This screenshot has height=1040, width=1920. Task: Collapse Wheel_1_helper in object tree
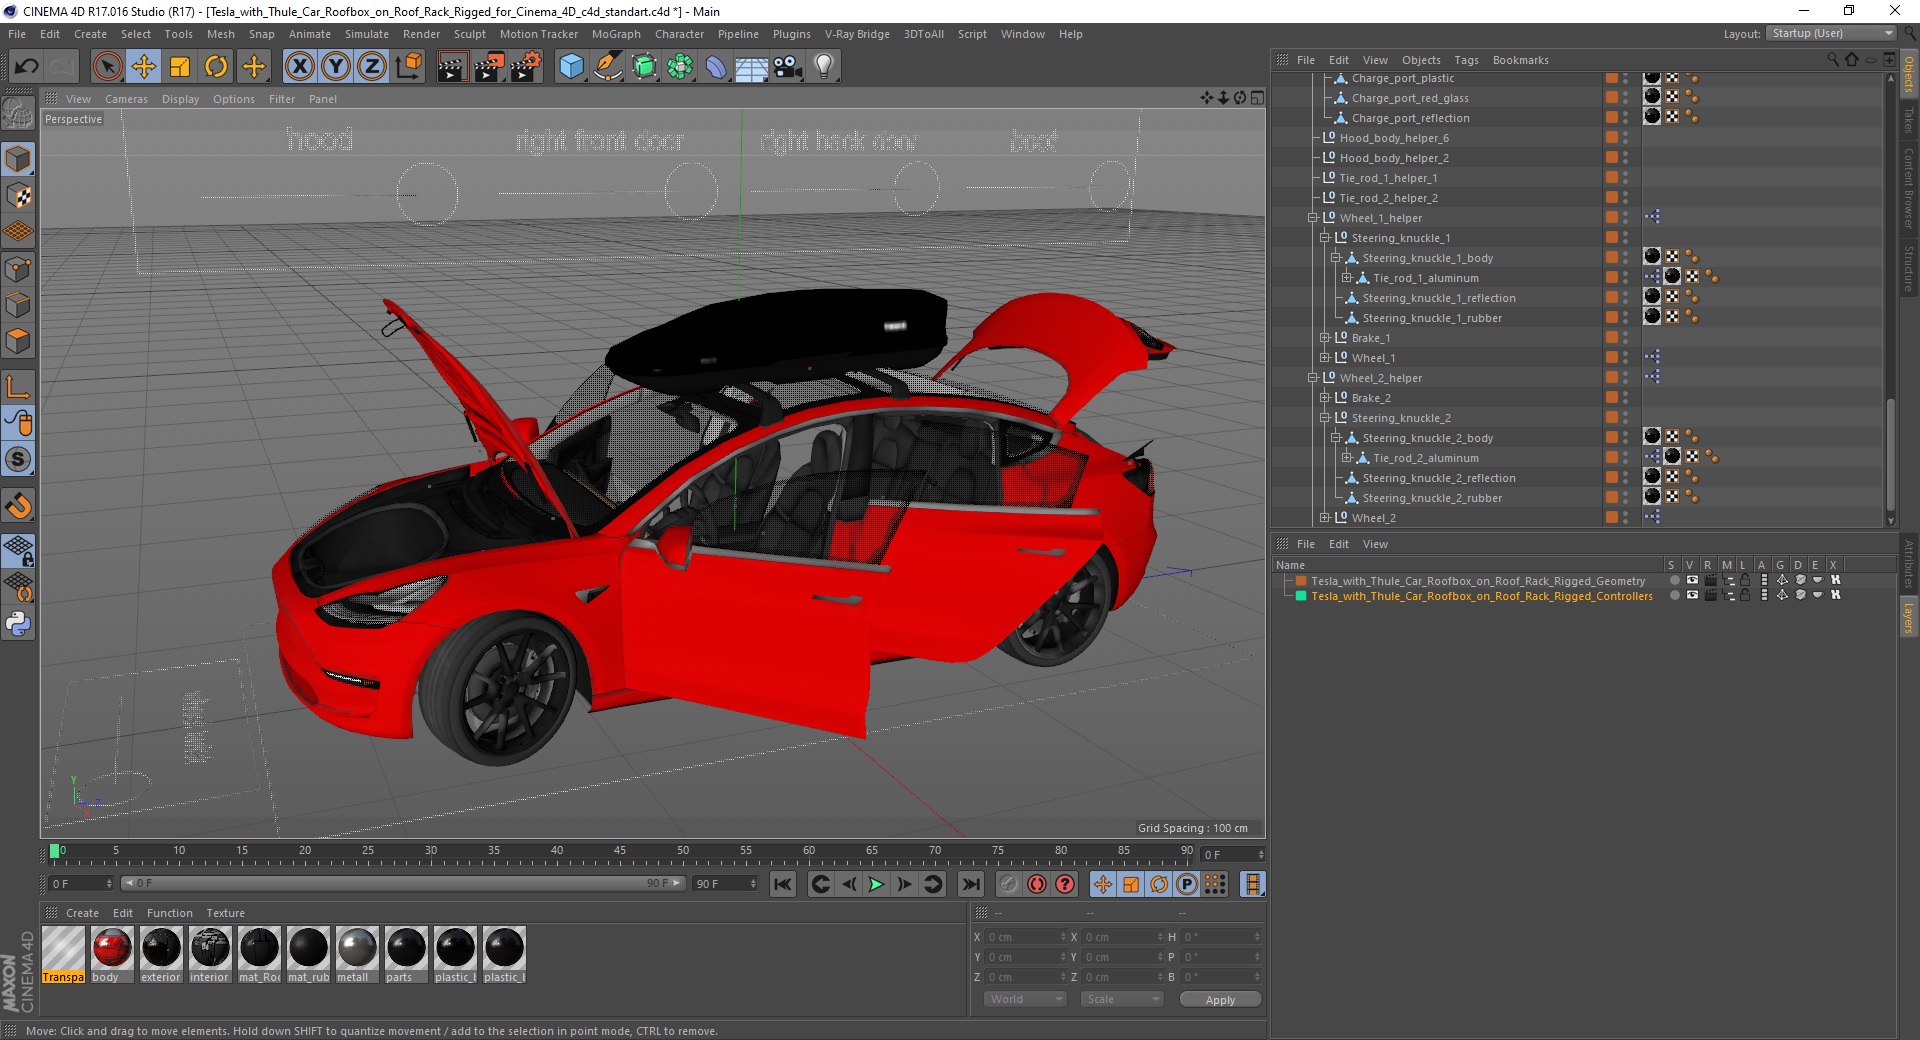(1313, 218)
